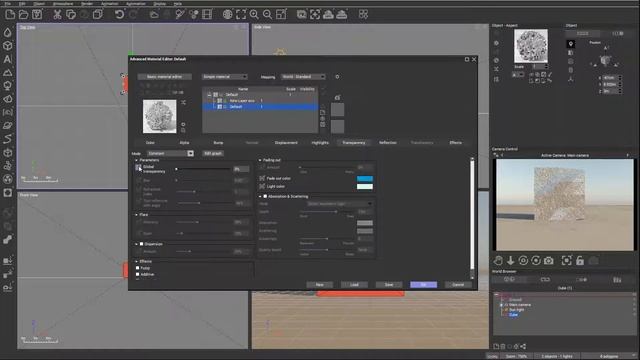Viewport: 640px width, 360px height.
Task: Select the terrain mountain tool in left sidebar
Action: pos(7,73)
